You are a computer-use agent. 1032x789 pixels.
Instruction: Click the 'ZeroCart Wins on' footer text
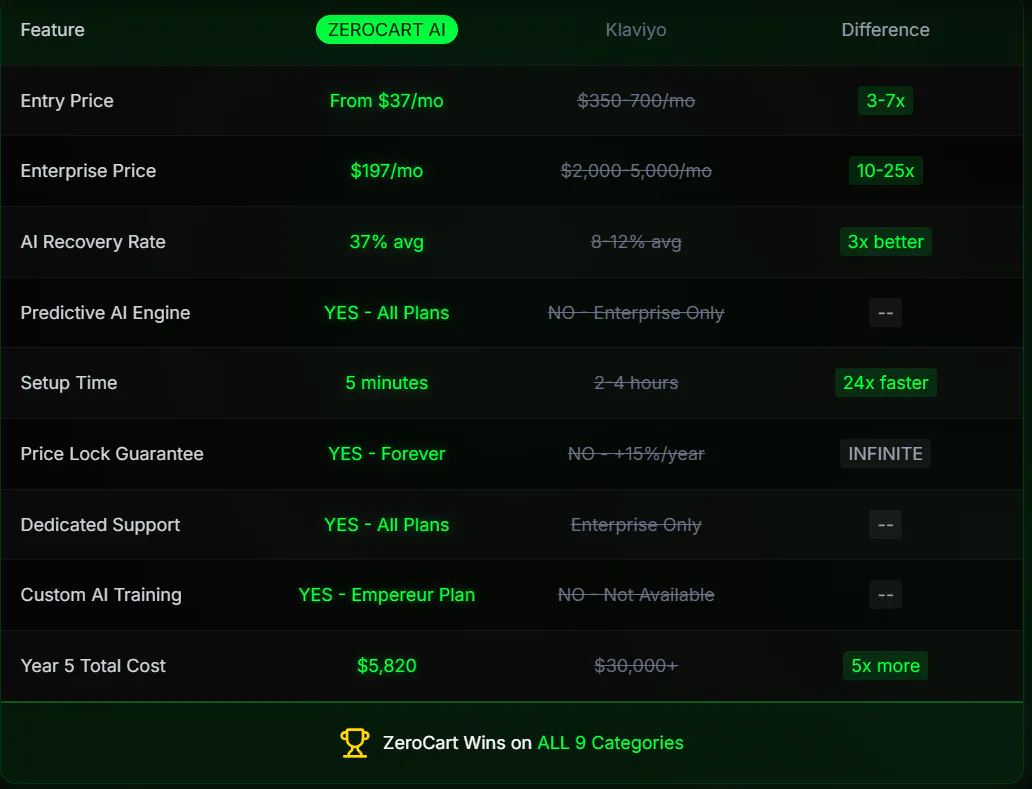tap(457, 743)
